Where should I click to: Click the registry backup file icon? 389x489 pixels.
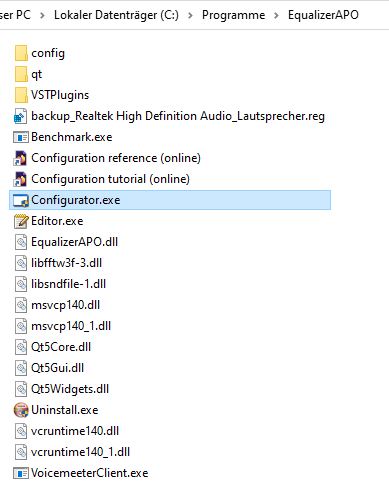21,116
